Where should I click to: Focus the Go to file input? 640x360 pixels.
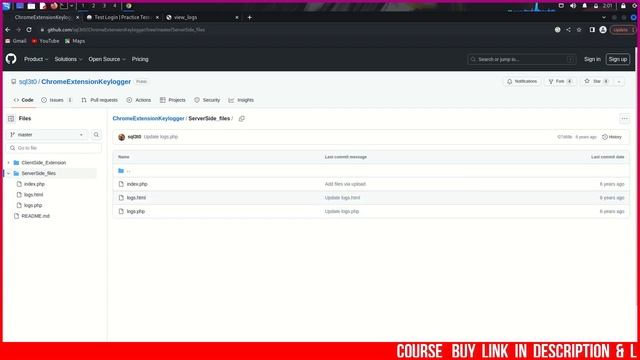[54, 148]
